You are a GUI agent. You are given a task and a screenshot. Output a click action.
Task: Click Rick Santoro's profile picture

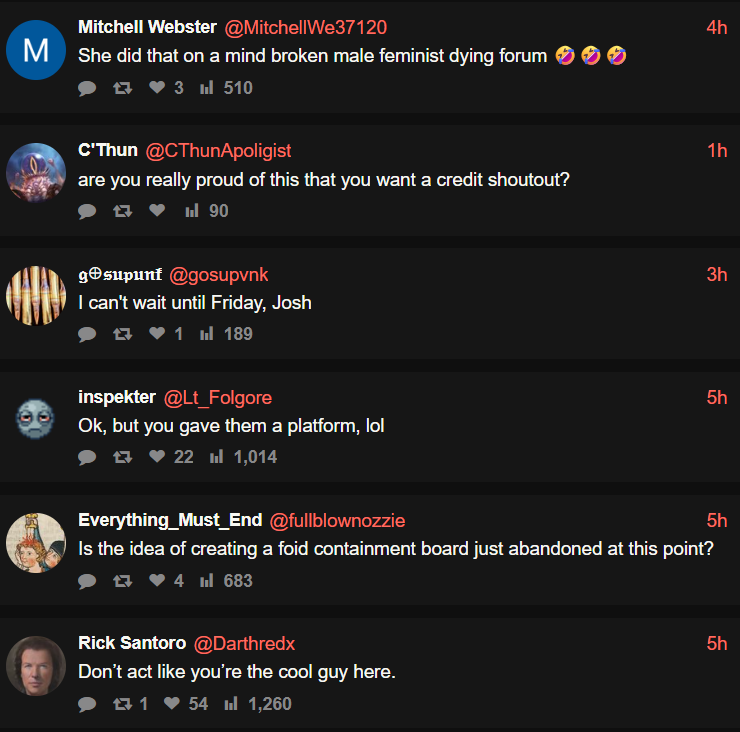point(36,665)
